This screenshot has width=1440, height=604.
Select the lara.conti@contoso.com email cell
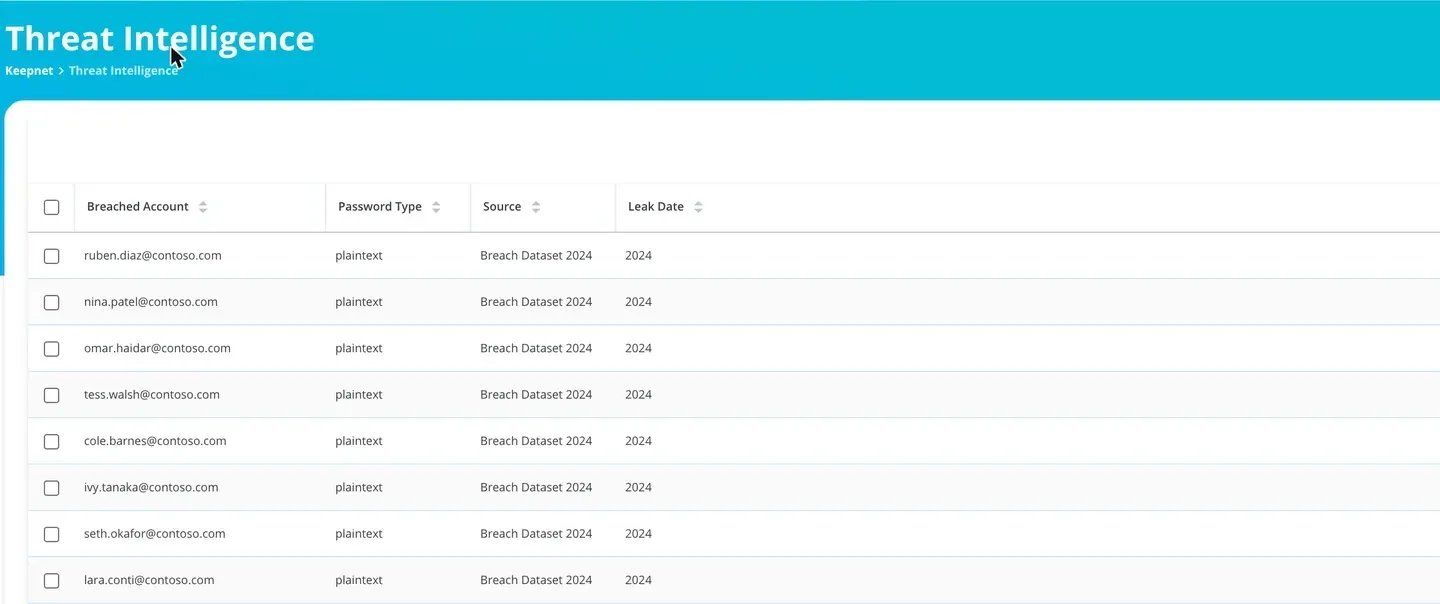[149, 580]
